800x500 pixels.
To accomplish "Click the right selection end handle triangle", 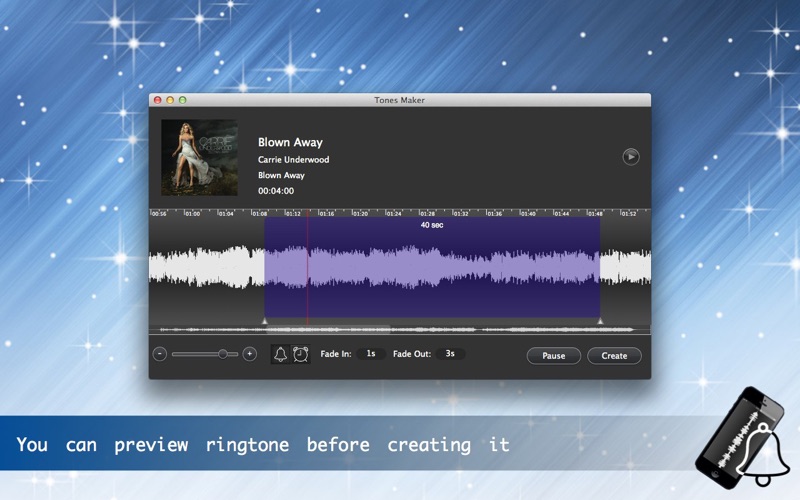I will tap(600, 321).
